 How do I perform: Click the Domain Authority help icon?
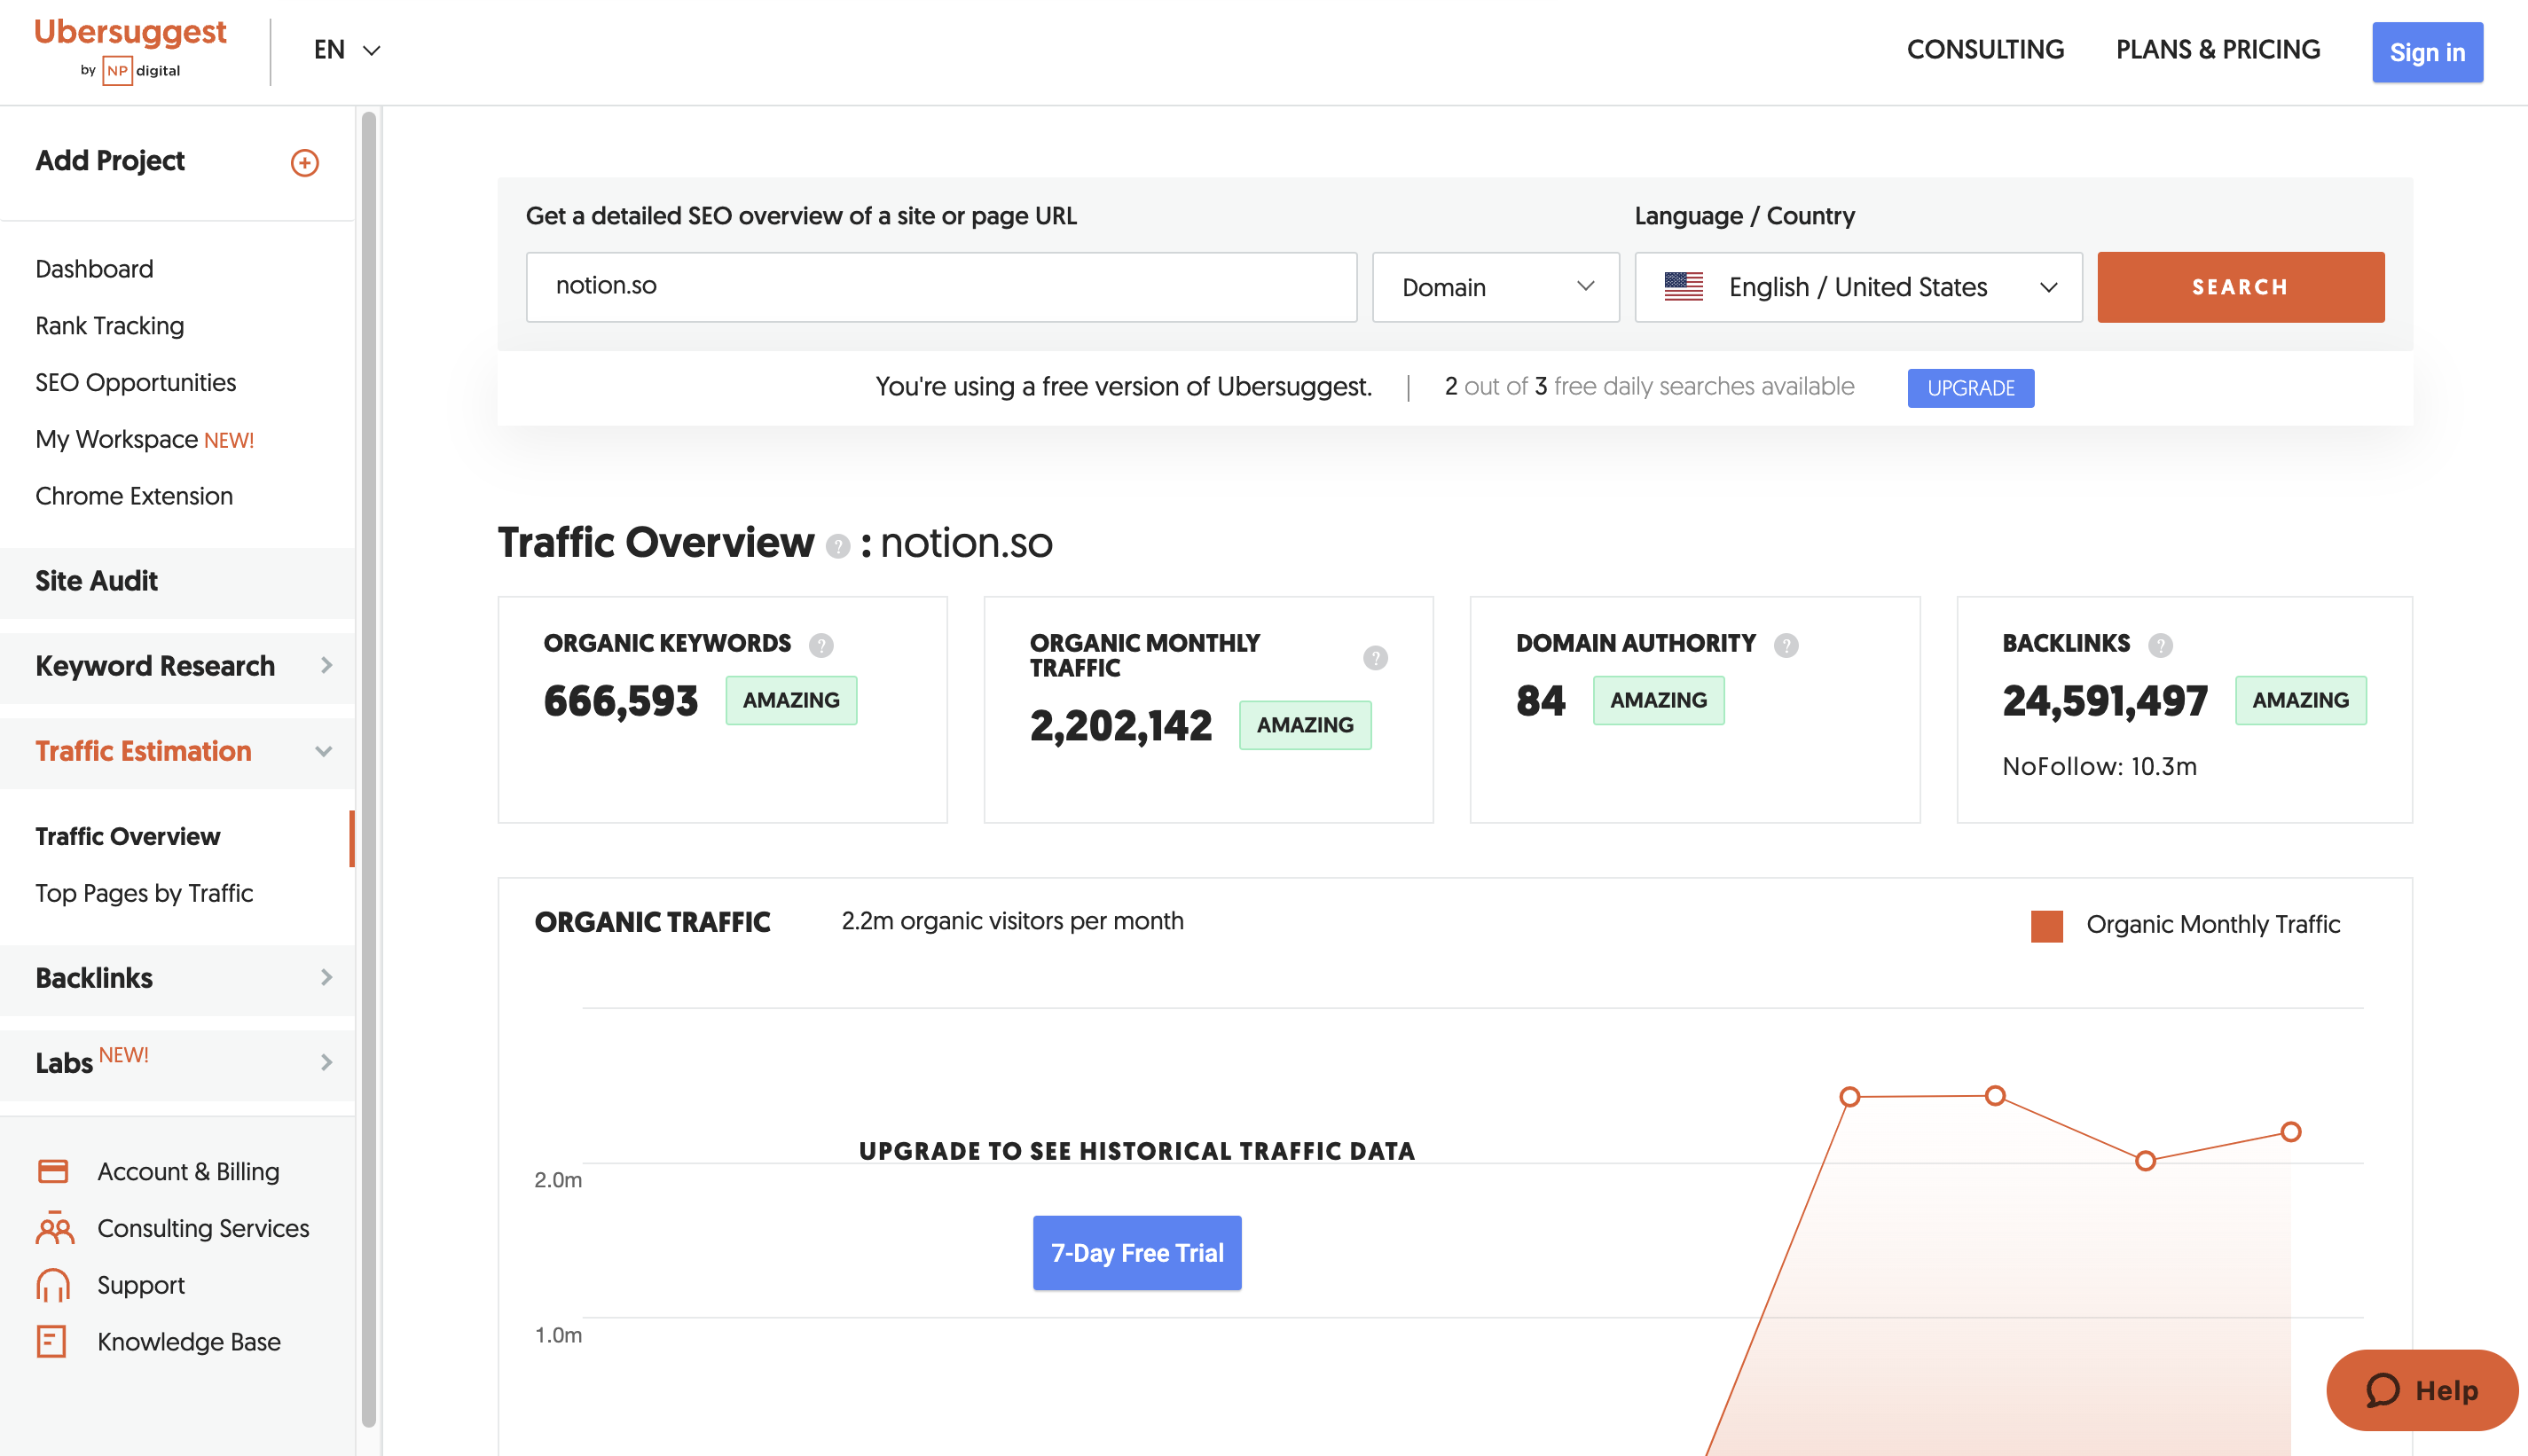(x=1786, y=645)
